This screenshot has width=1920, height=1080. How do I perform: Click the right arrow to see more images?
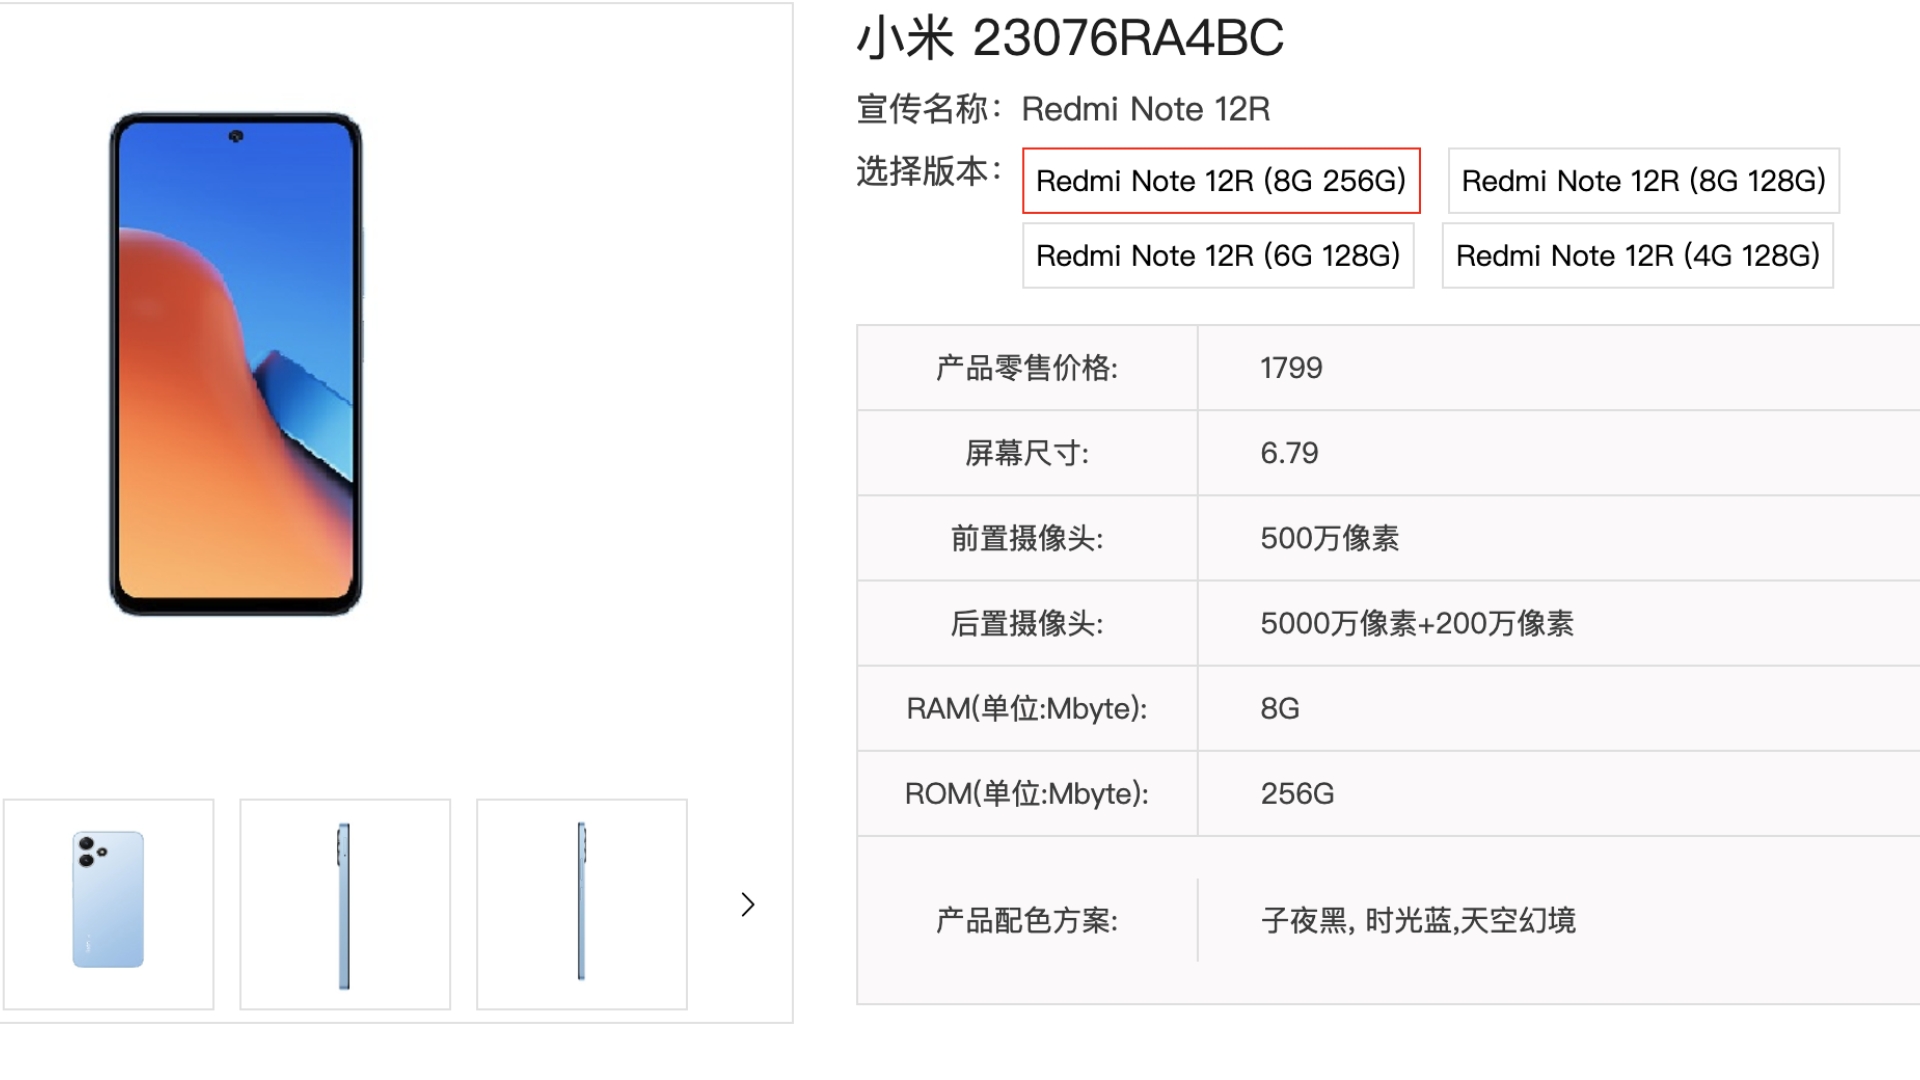(x=748, y=904)
